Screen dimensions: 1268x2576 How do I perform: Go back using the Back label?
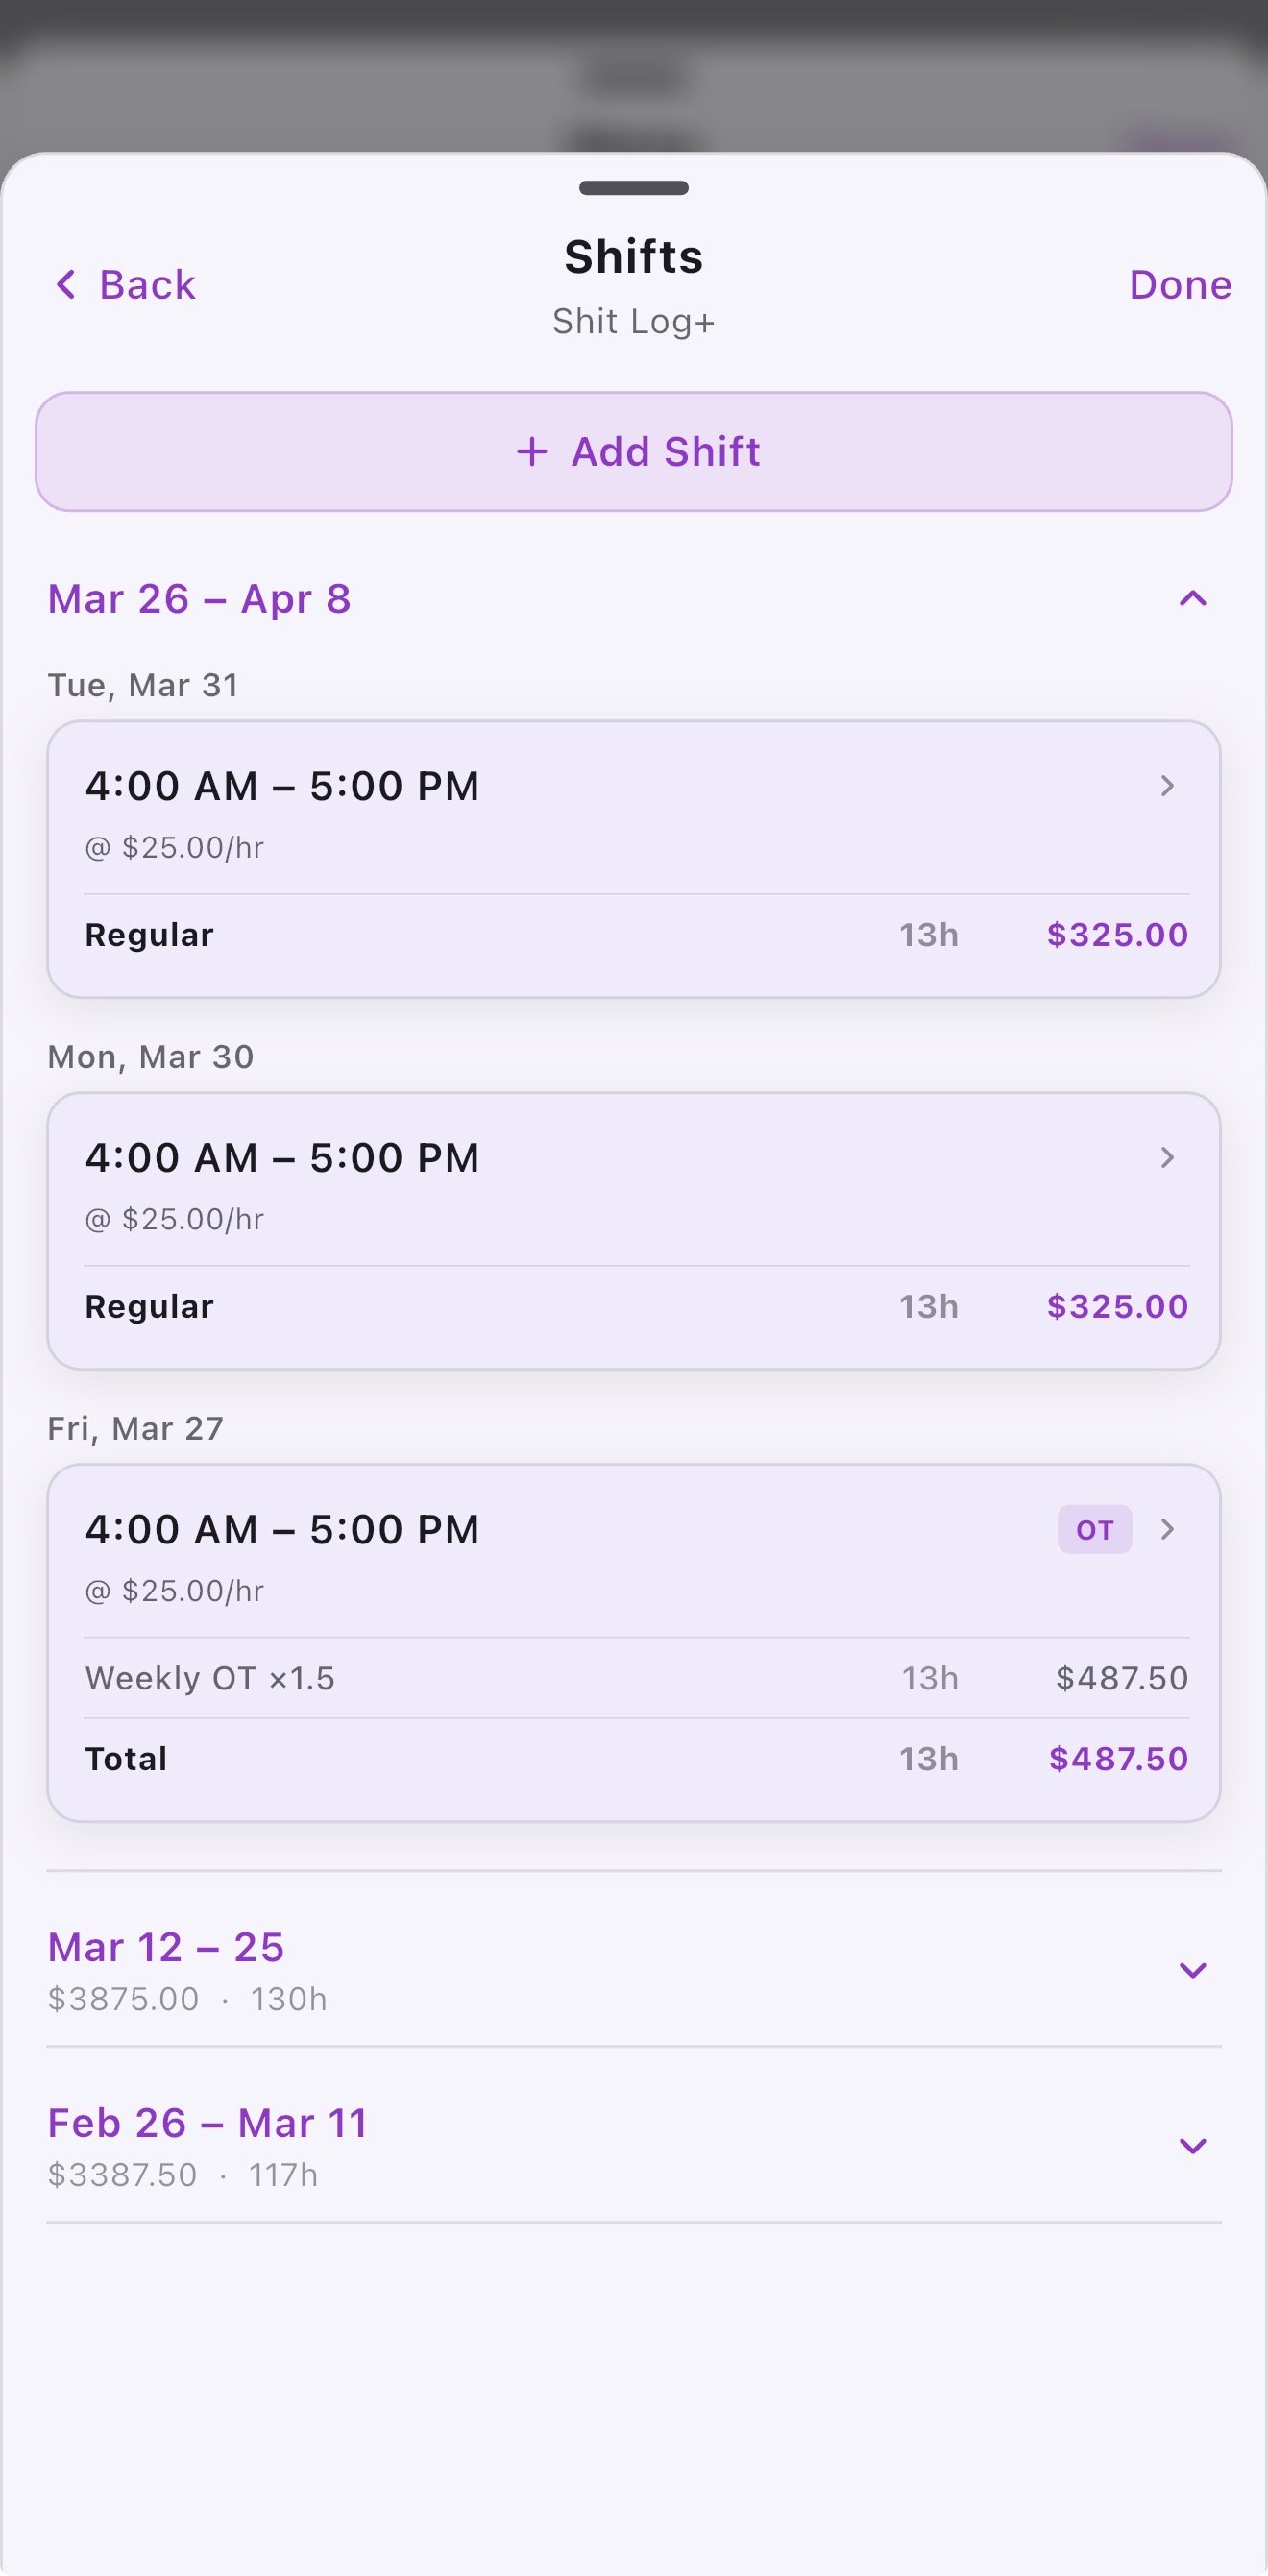click(147, 285)
